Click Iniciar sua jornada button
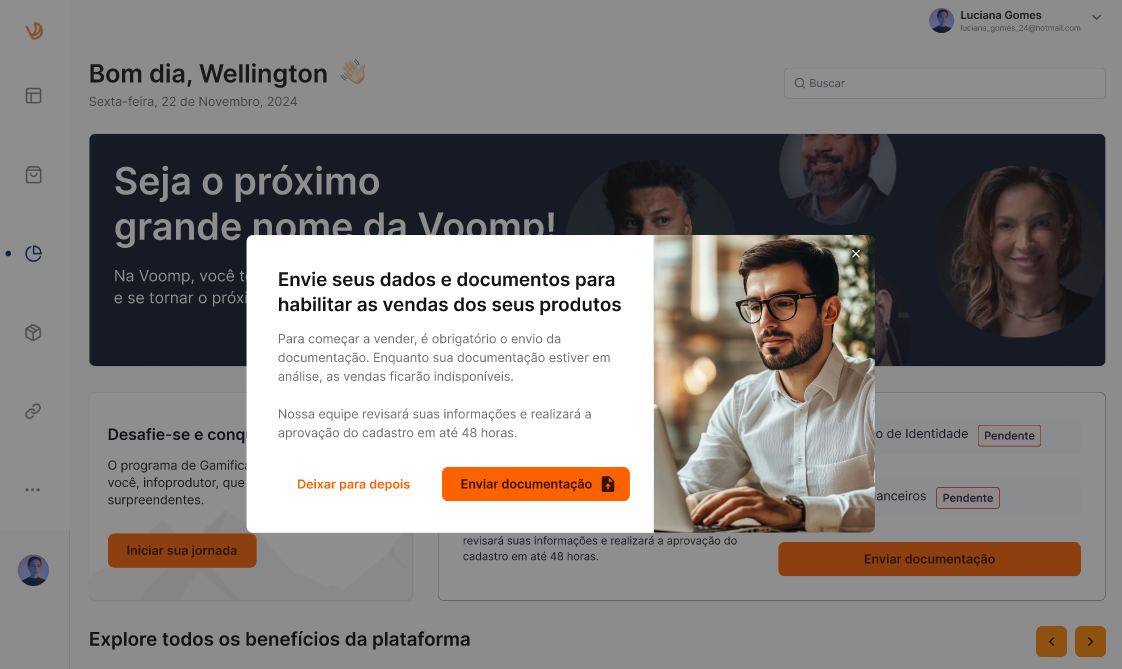The width and height of the screenshot is (1122, 669). [x=182, y=550]
